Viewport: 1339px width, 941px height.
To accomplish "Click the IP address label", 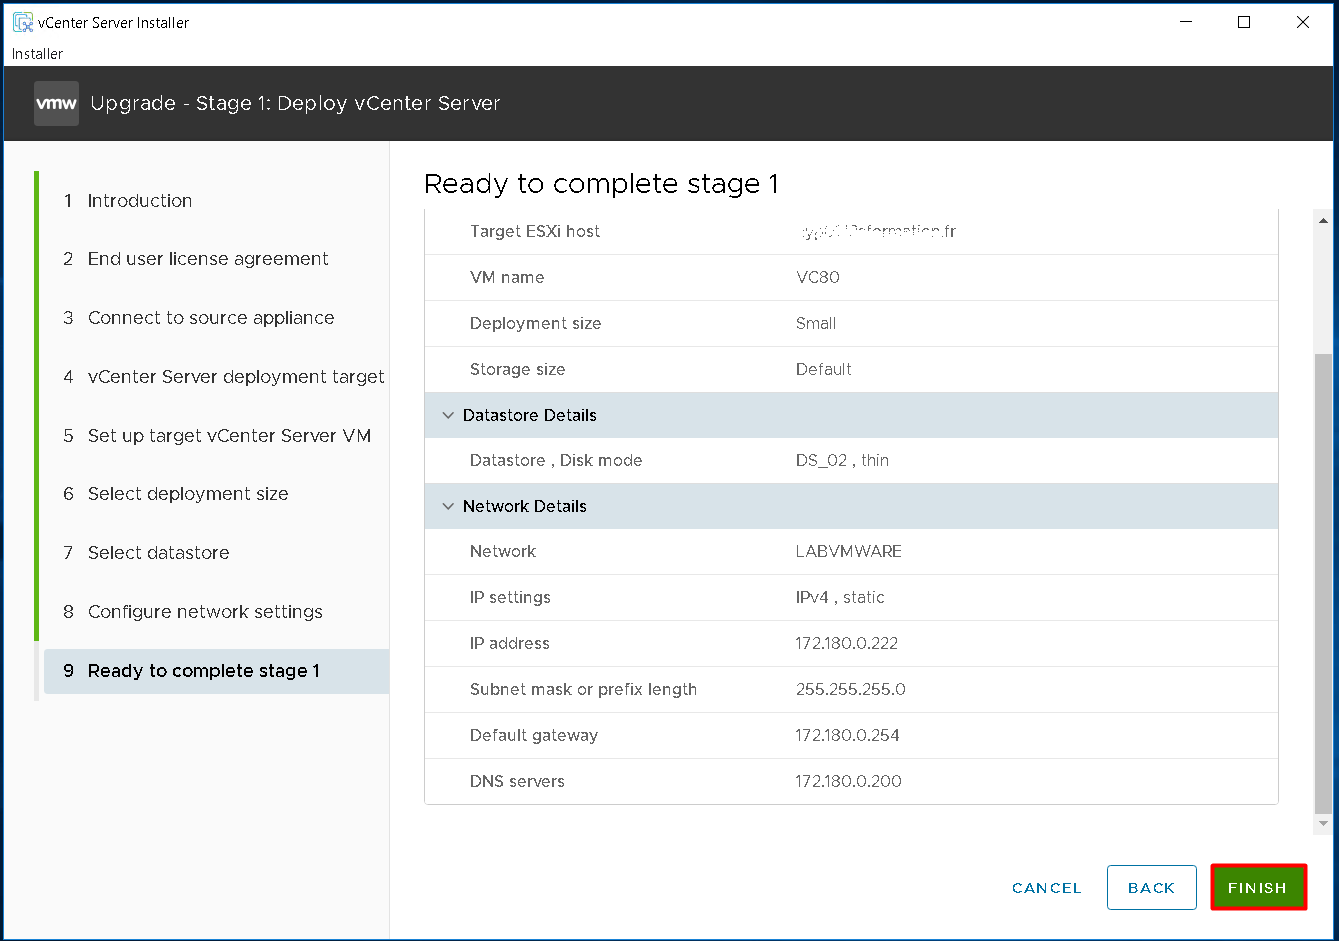I will [x=510, y=643].
